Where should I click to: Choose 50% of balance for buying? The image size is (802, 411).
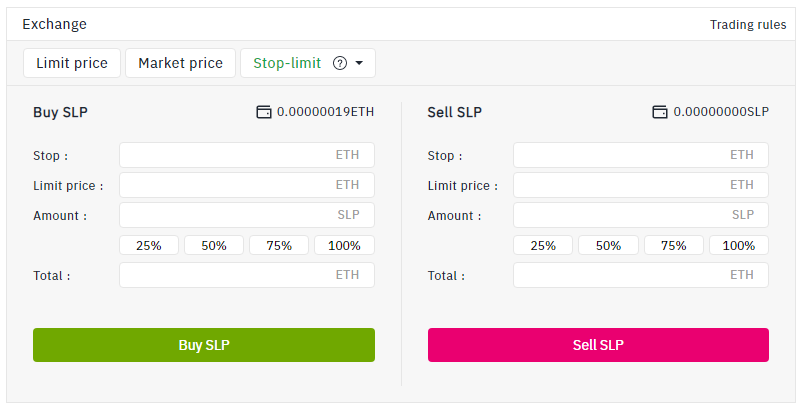(x=214, y=245)
